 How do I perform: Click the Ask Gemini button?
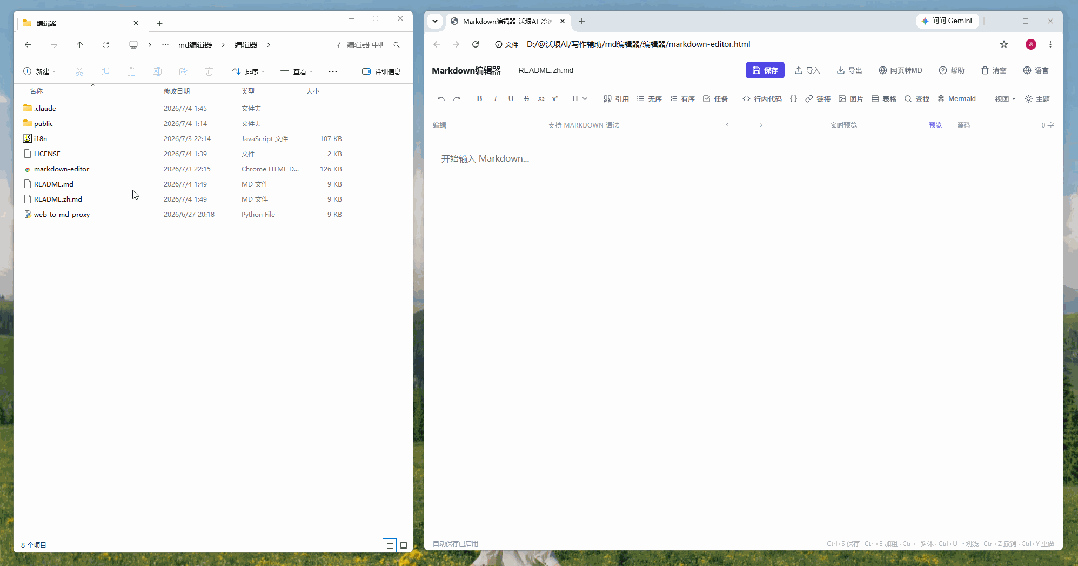[x=947, y=21]
